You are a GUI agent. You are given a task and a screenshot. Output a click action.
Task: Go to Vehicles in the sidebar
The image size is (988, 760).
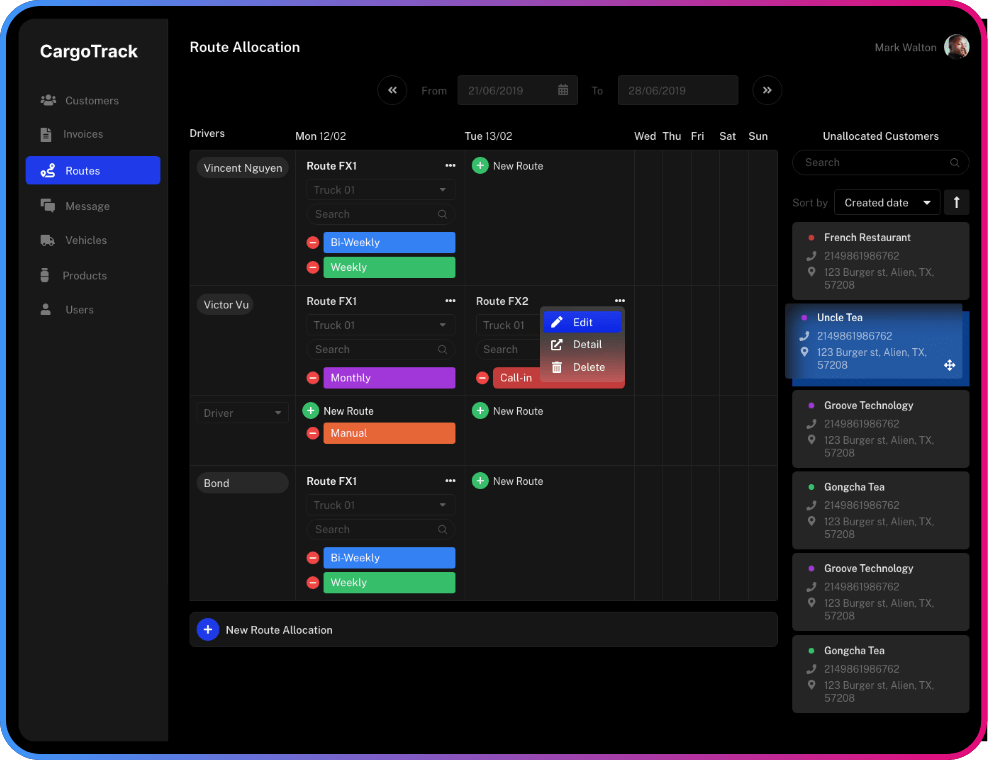point(85,240)
